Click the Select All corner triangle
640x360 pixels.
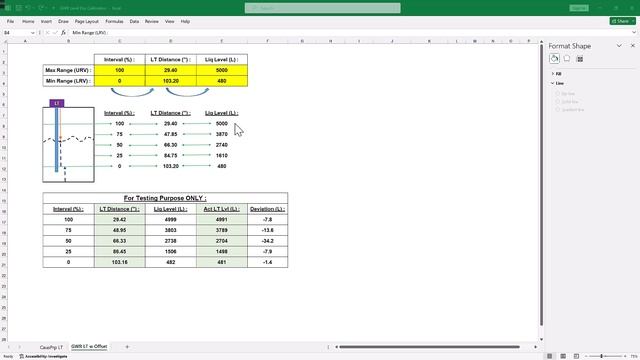(4, 41)
